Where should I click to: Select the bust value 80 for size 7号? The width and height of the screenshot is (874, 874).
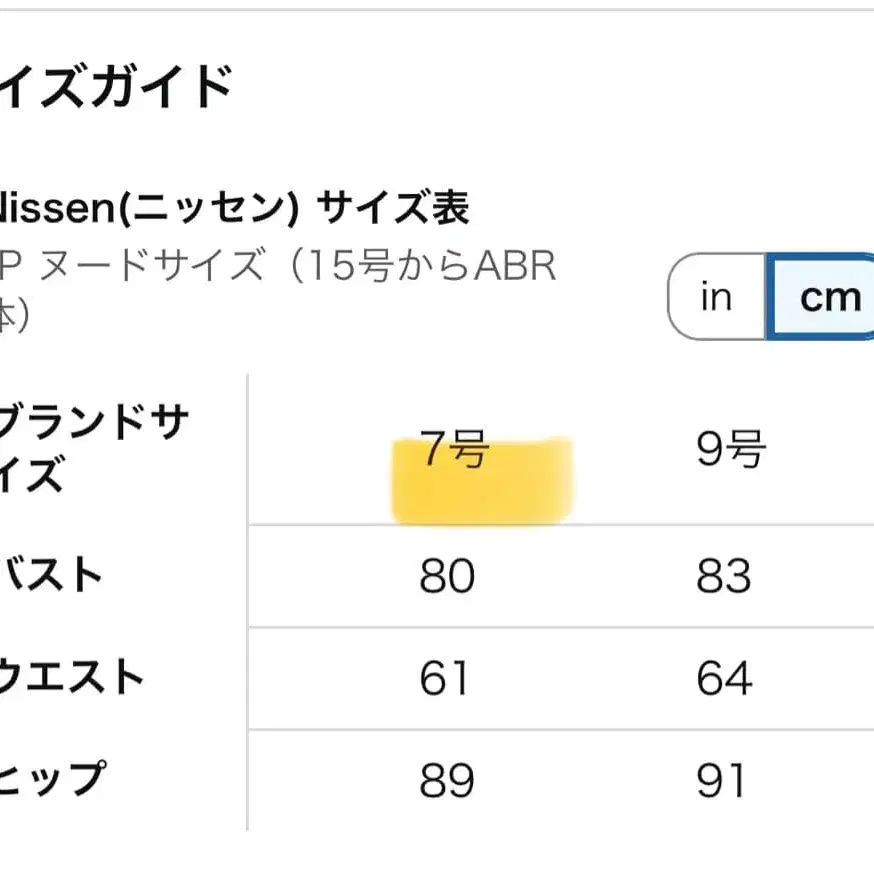tap(447, 577)
